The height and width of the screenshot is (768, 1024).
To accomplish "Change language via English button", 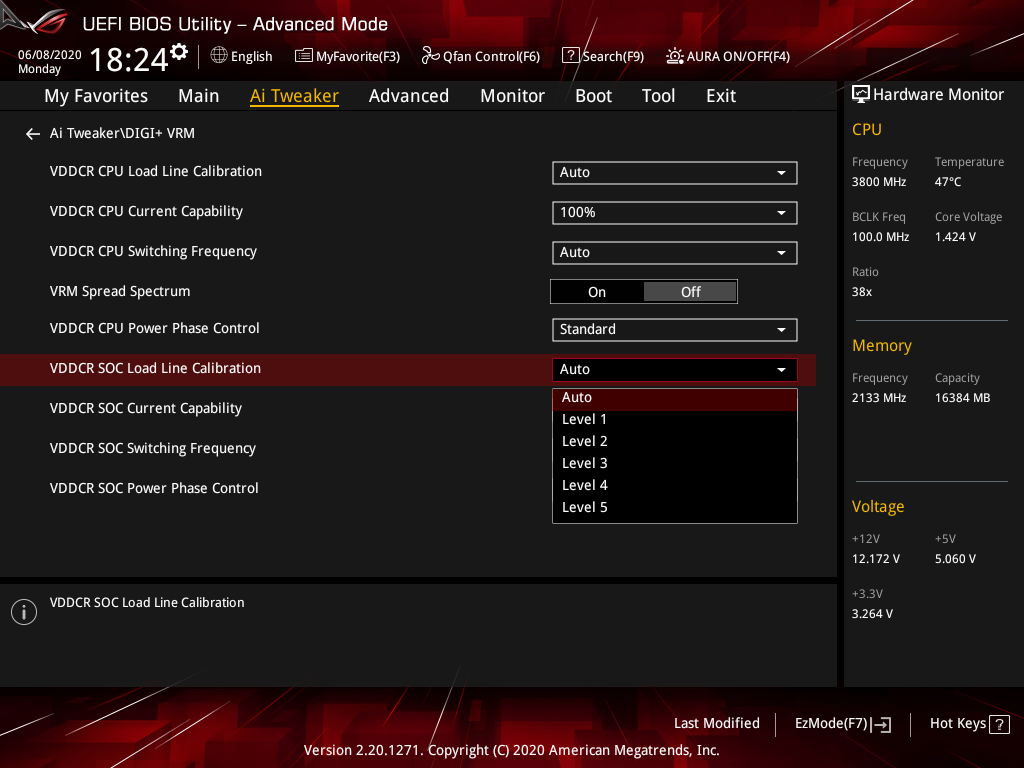I will (x=251, y=57).
